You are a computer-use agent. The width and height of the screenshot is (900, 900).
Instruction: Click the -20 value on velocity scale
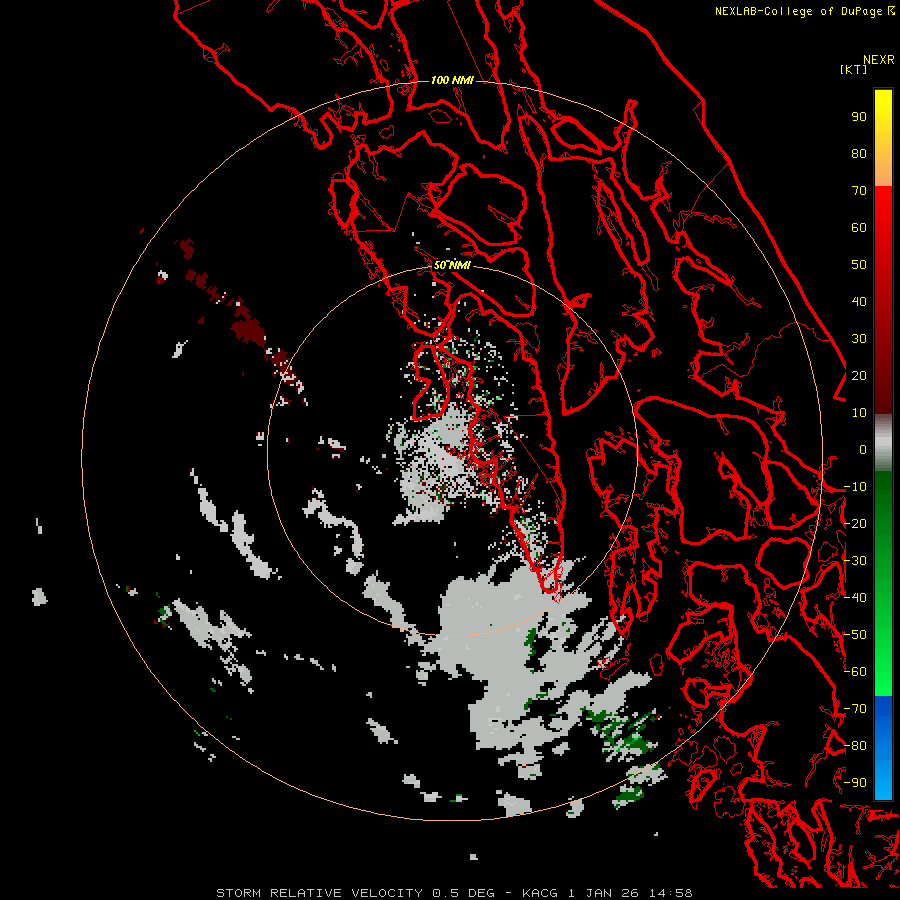point(855,524)
